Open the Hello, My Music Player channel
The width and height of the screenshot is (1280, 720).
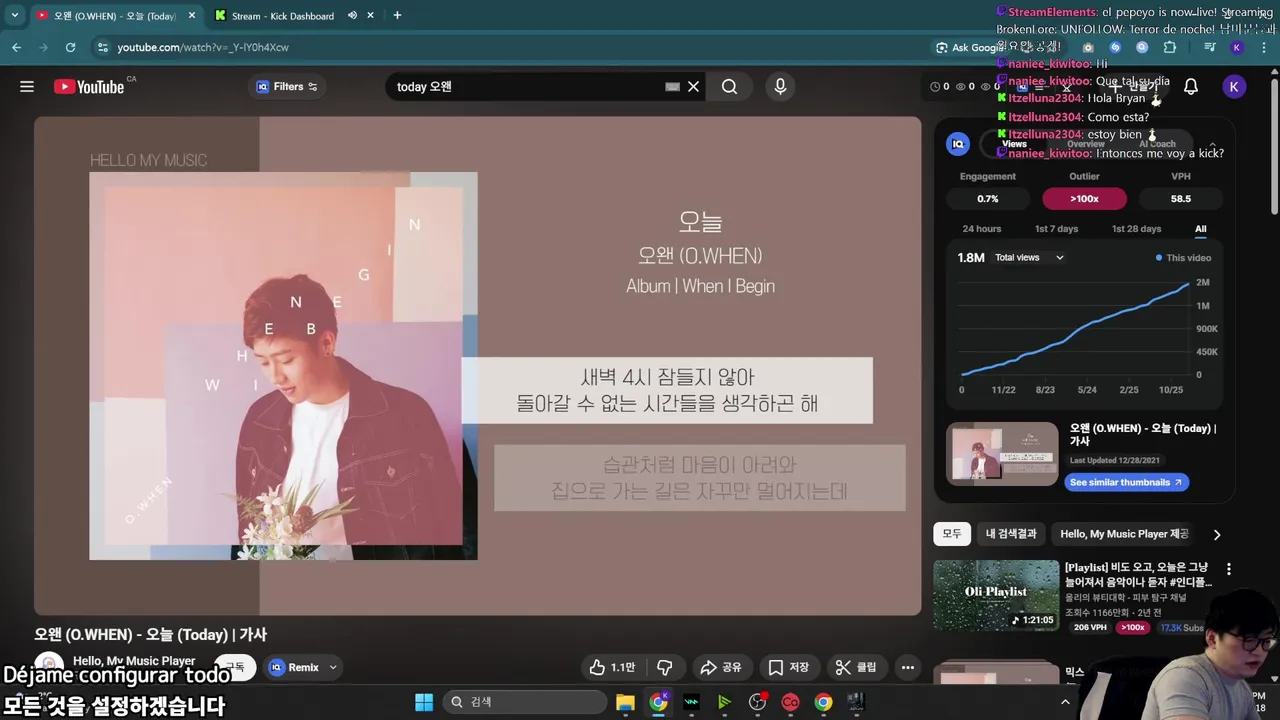tap(134, 661)
